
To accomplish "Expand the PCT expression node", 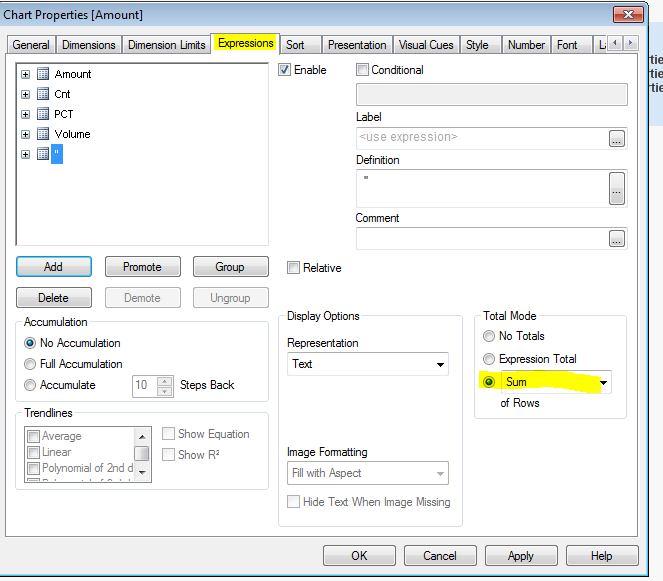I will [26, 114].
